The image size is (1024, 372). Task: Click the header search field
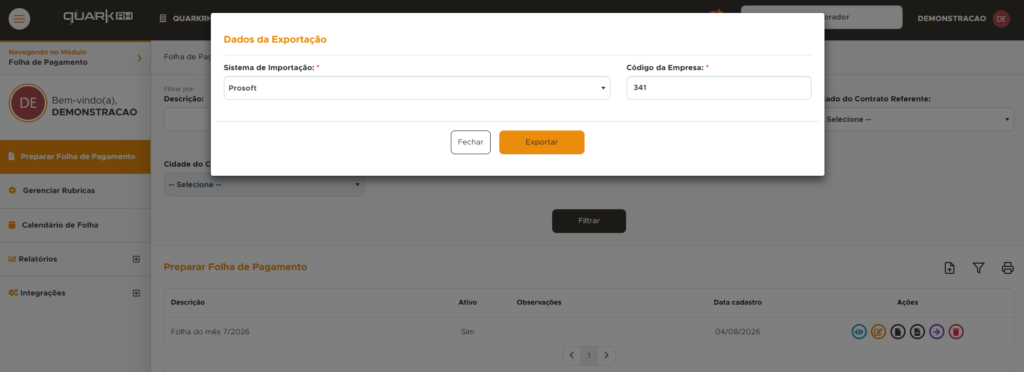point(821,18)
